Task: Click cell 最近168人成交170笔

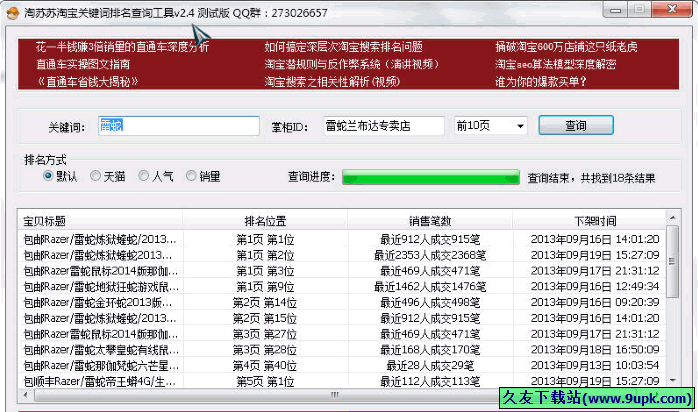Action: point(430,350)
